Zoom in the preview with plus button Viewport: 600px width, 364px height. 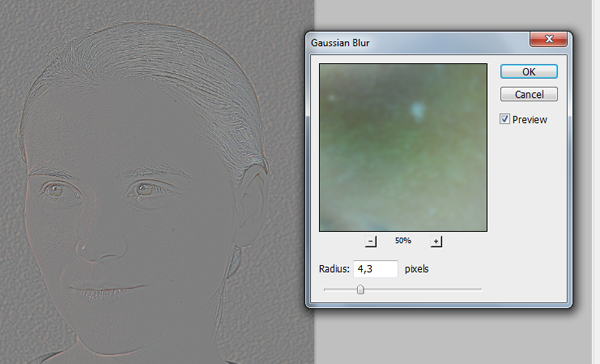[436, 241]
